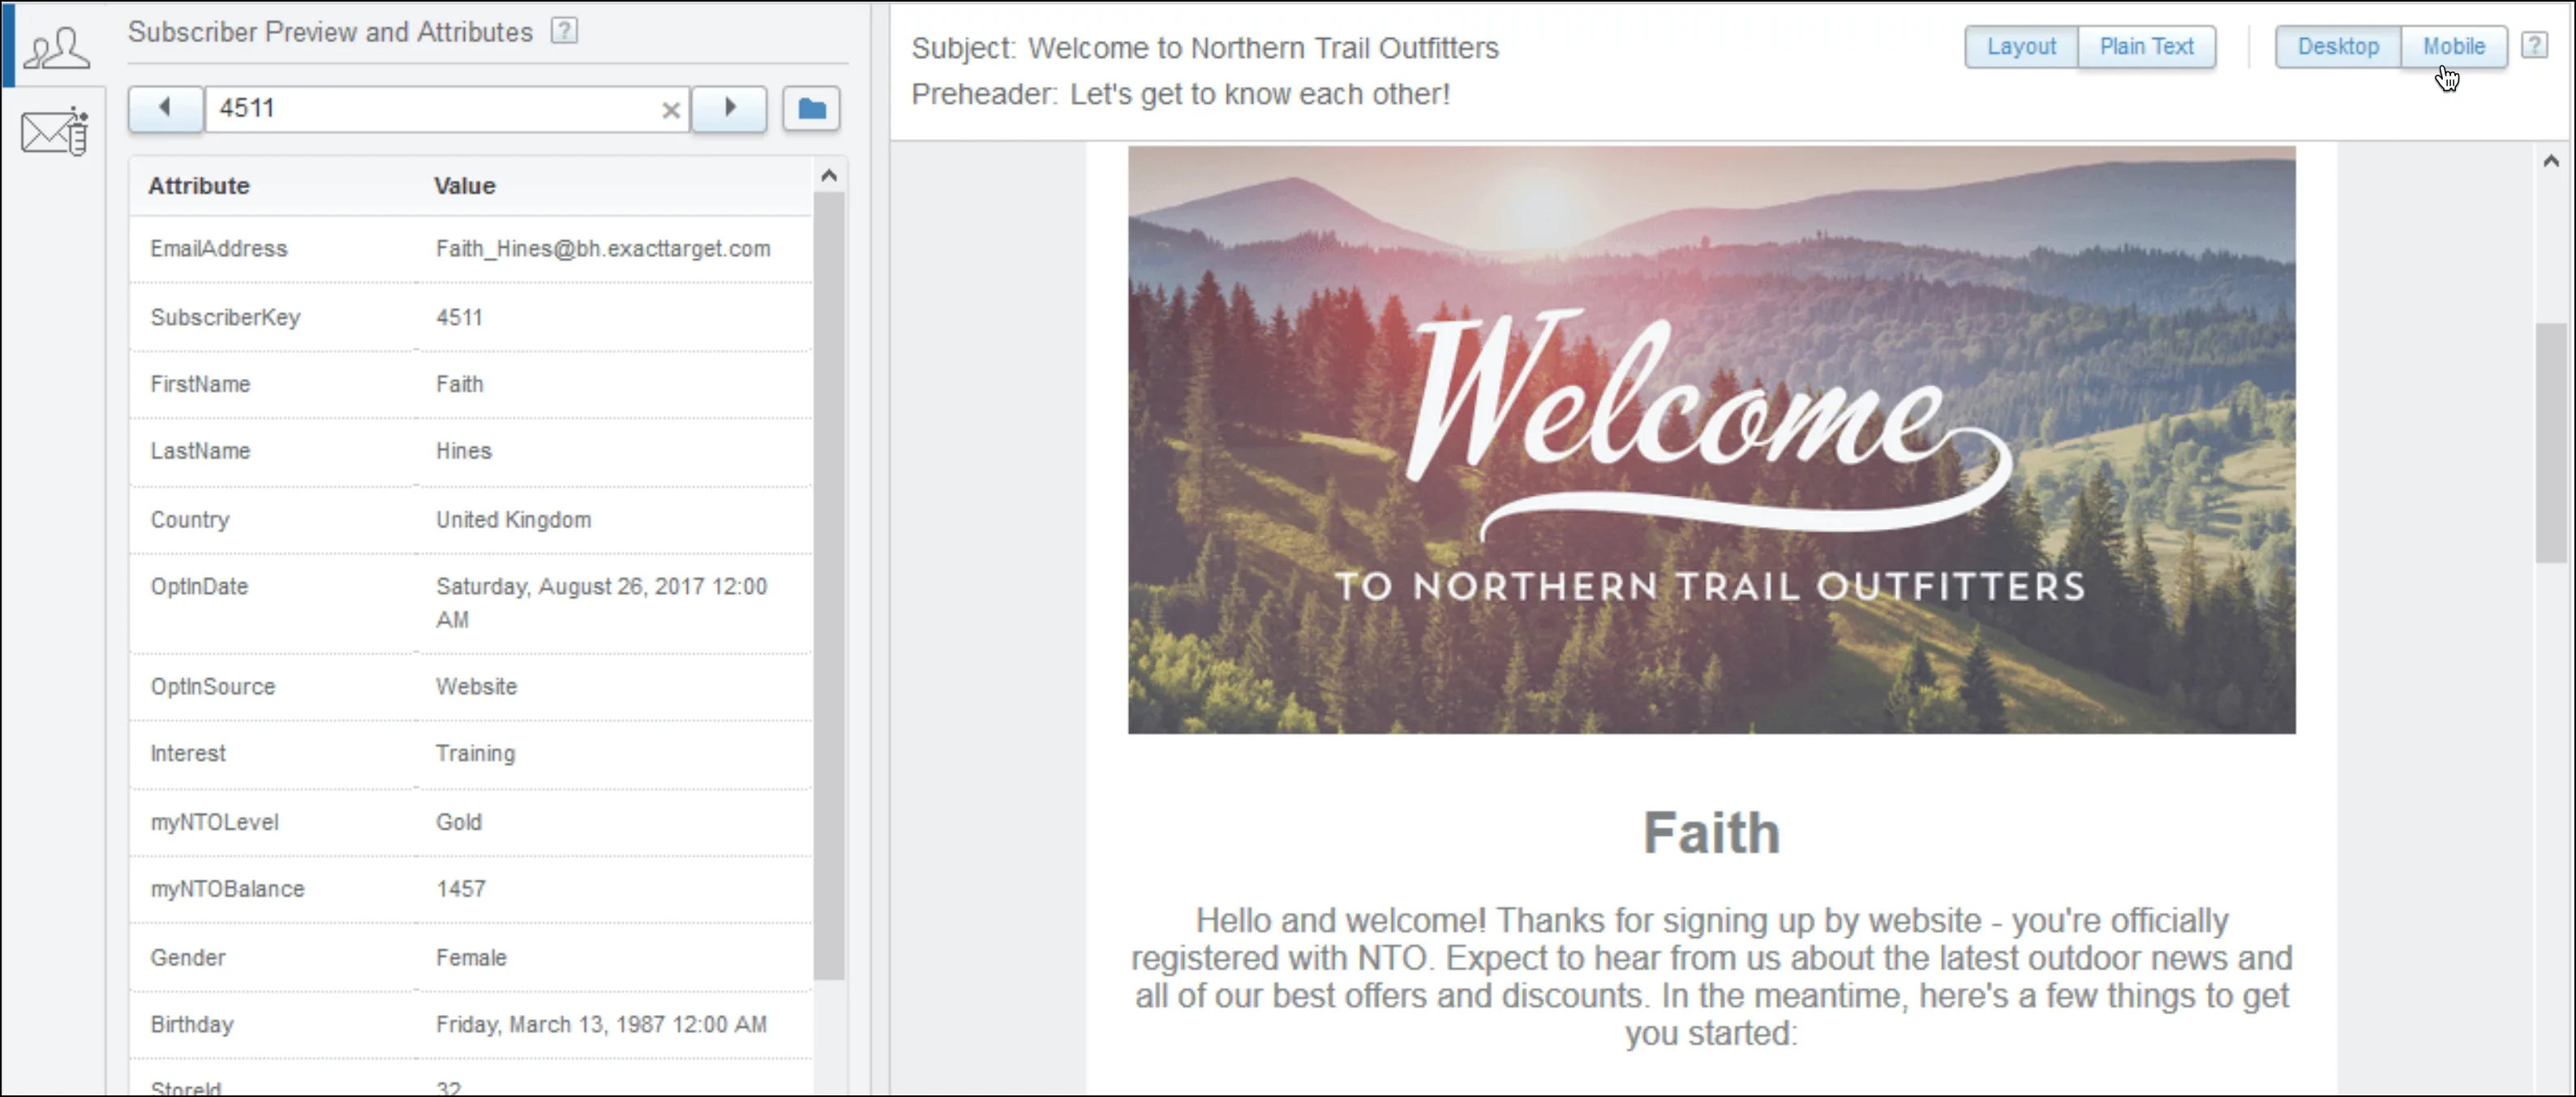The width and height of the screenshot is (2576, 1097).
Task: Click the SubscriberKey field value 4511
Action: click(460, 316)
